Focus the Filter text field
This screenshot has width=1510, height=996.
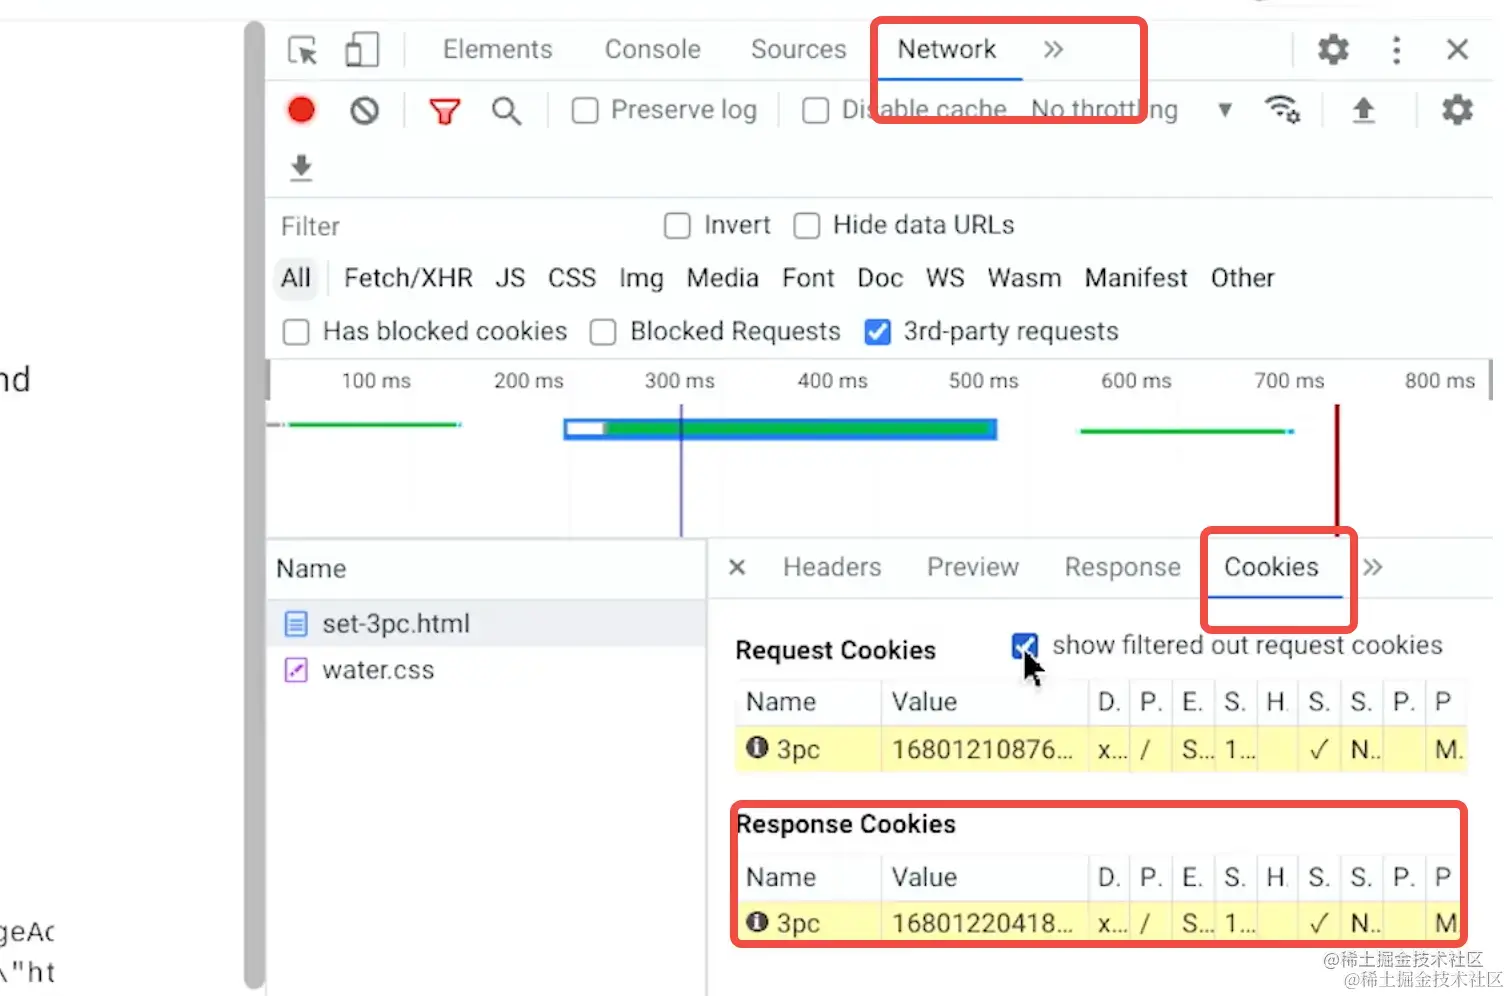click(460, 227)
